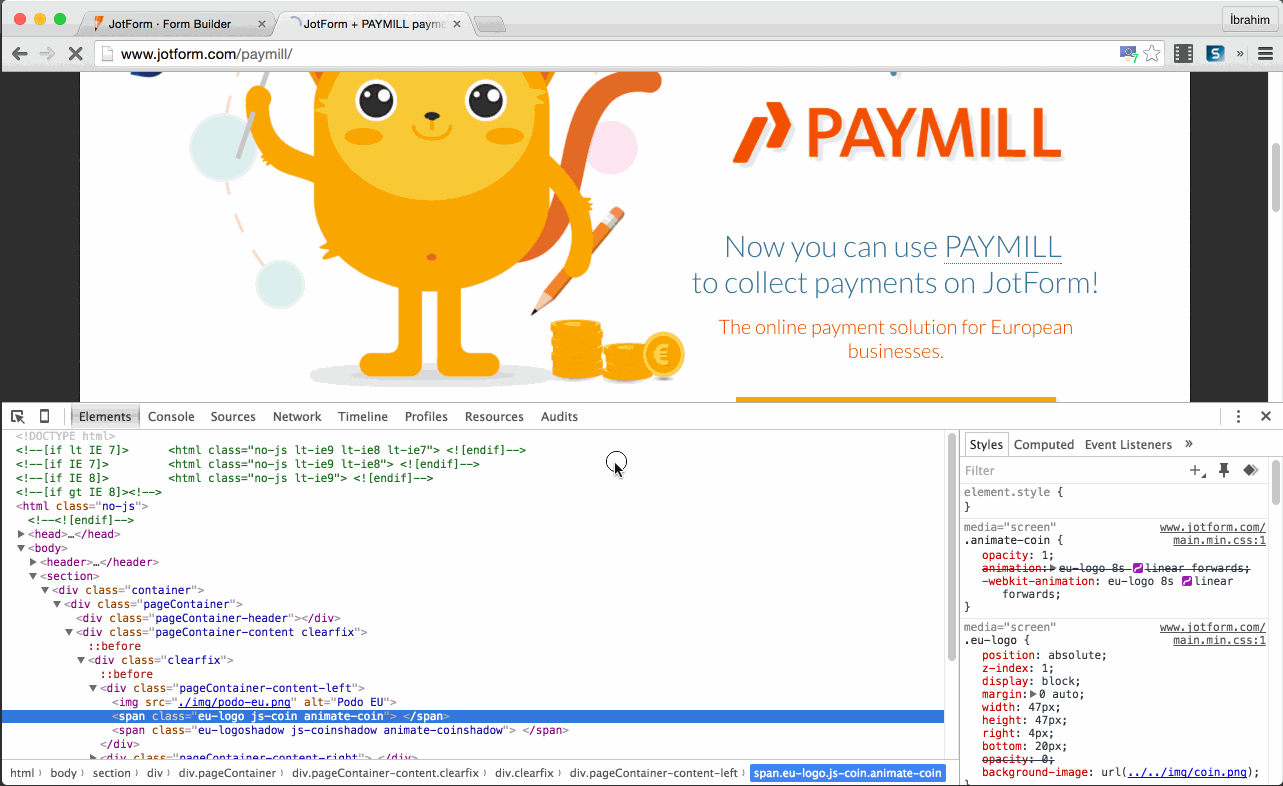Click the browser Back arrow

[20, 54]
